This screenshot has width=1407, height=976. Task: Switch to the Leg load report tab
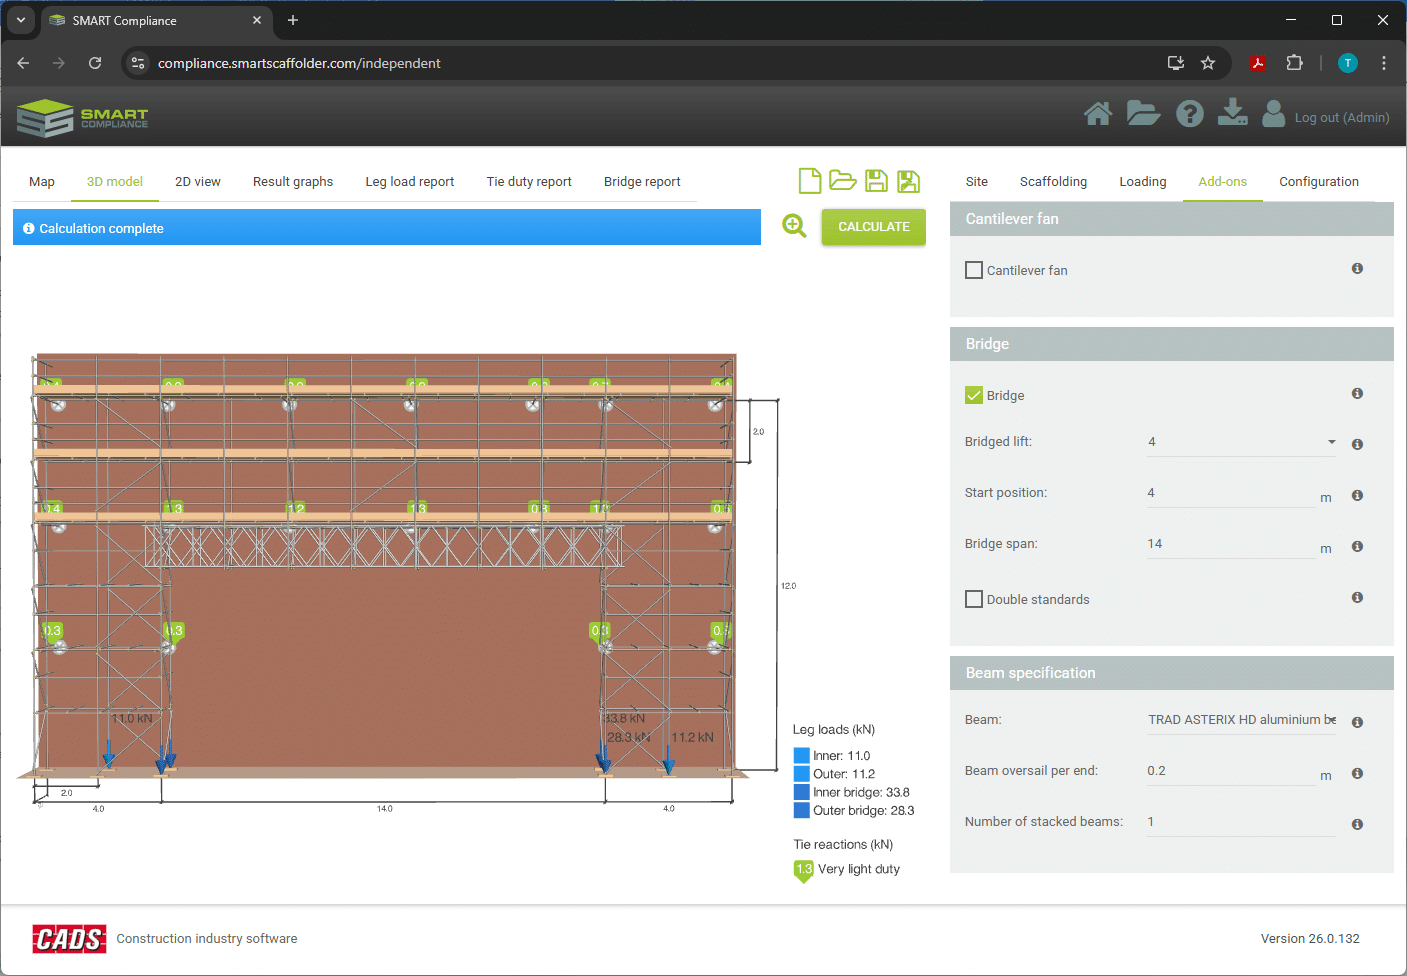409,182
